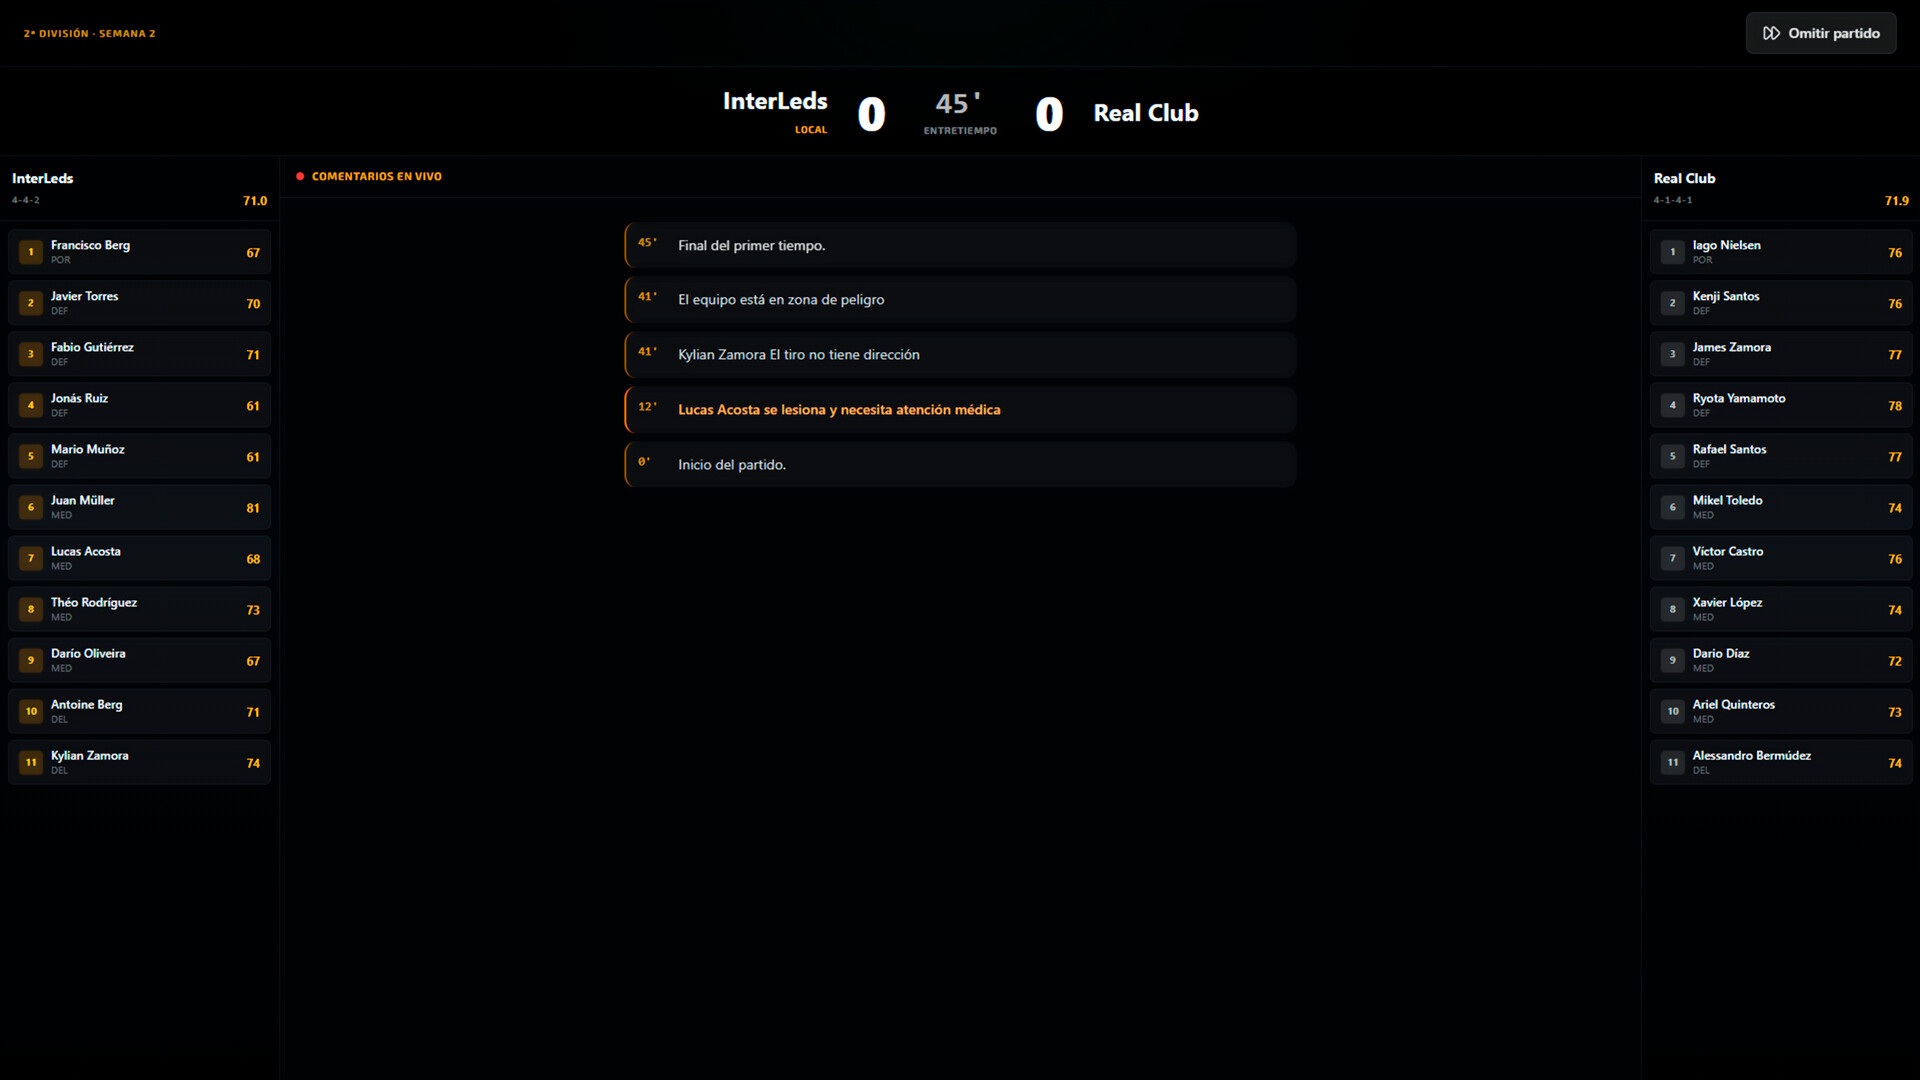This screenshot has width=1920, height=1080.
Task: Open Mikel Toledo's player row
Action: point(1780,507)
